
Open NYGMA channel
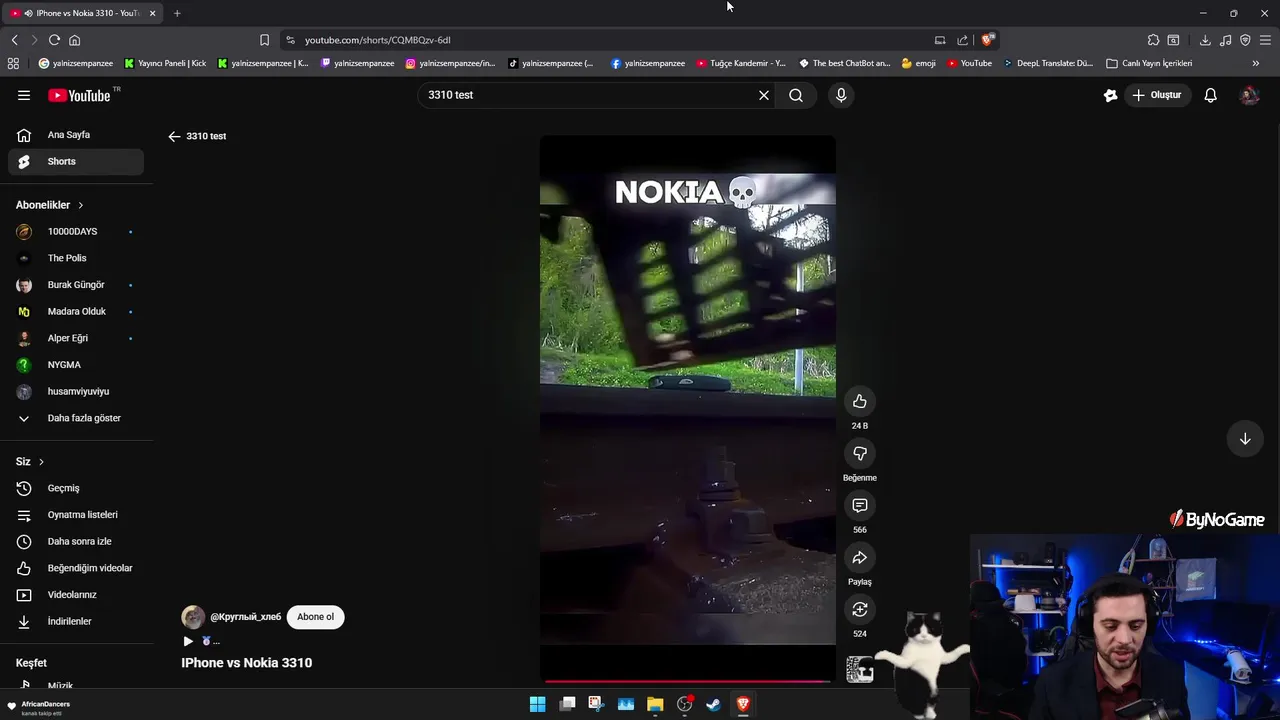pyautogui.click(x=75, y=365)
